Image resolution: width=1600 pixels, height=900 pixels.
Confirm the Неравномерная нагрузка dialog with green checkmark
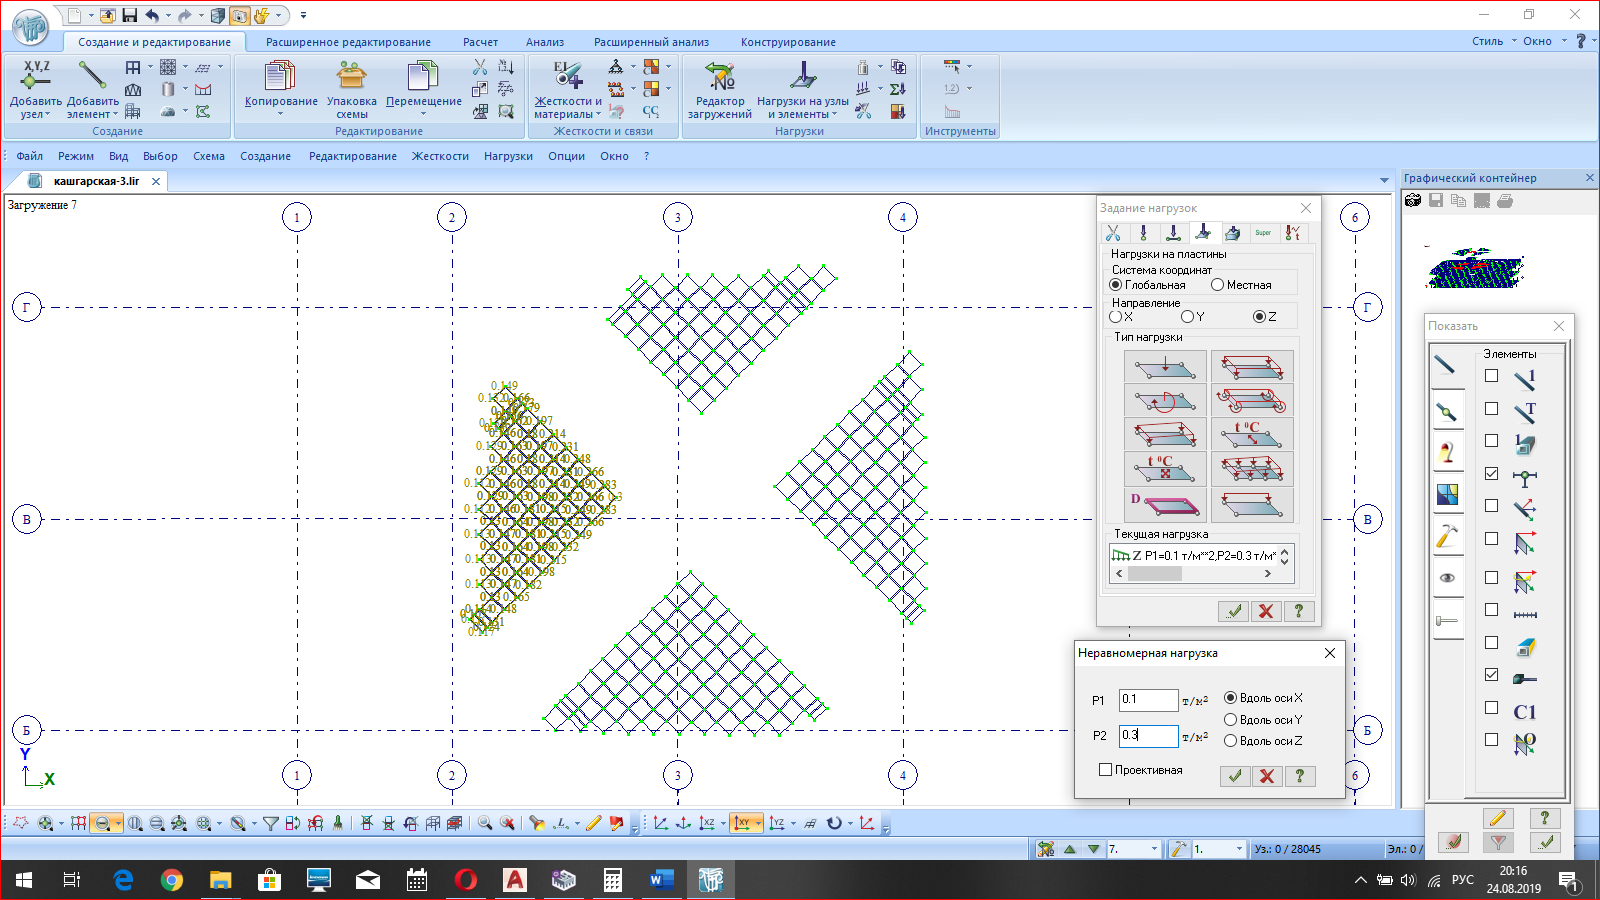click(1235, 776)
